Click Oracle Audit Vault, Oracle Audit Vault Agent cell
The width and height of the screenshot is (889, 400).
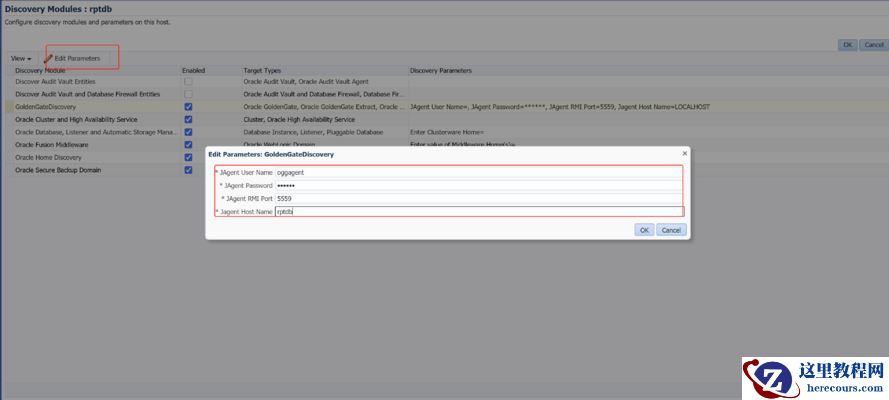coord(306,82)
